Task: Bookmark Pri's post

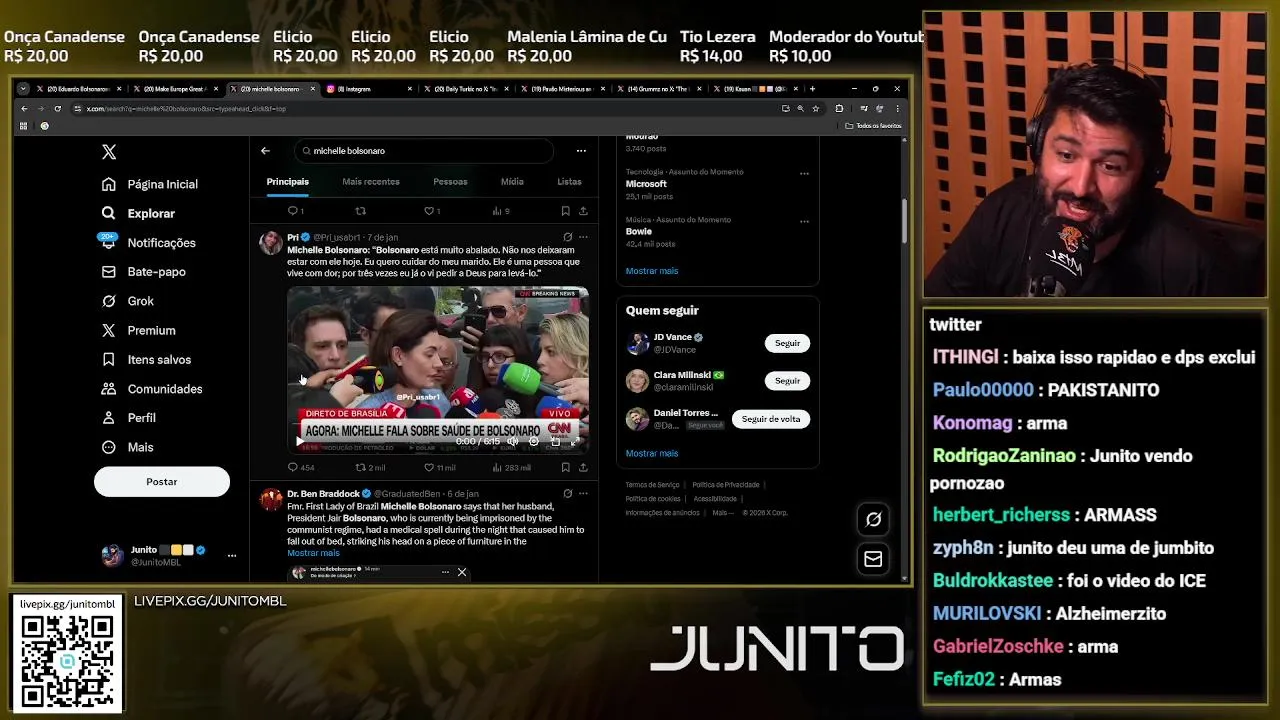Action: click(x=565, y=467)
